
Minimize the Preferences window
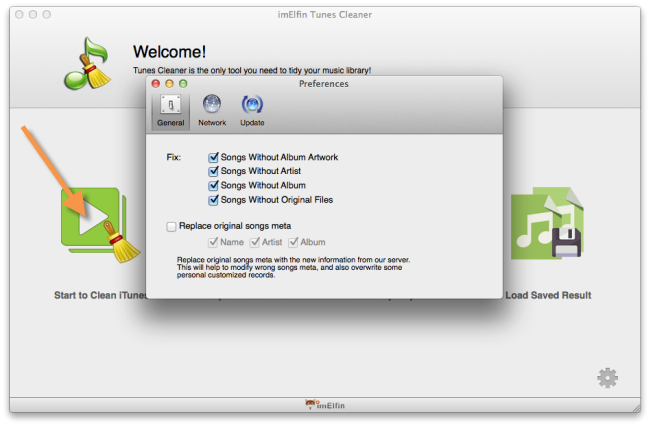(169, 84)
